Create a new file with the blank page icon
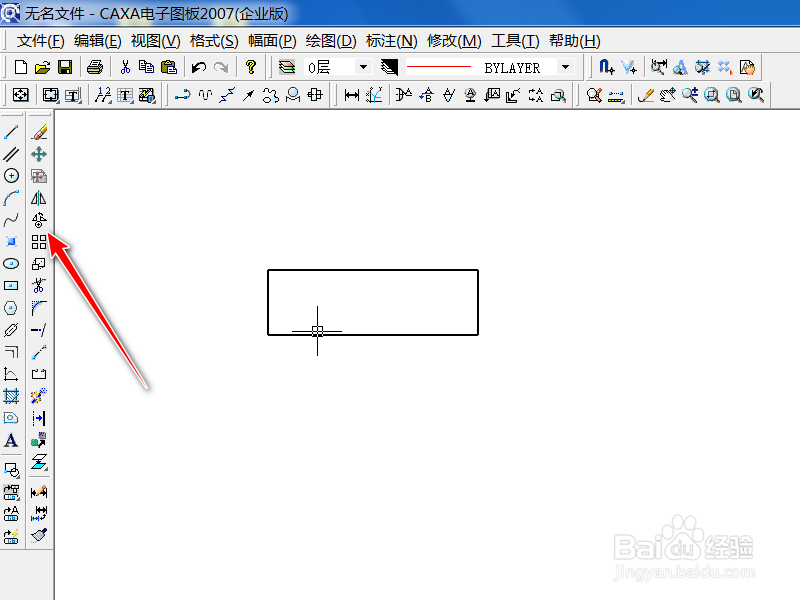Screen dimensions: 800x600 21,67
